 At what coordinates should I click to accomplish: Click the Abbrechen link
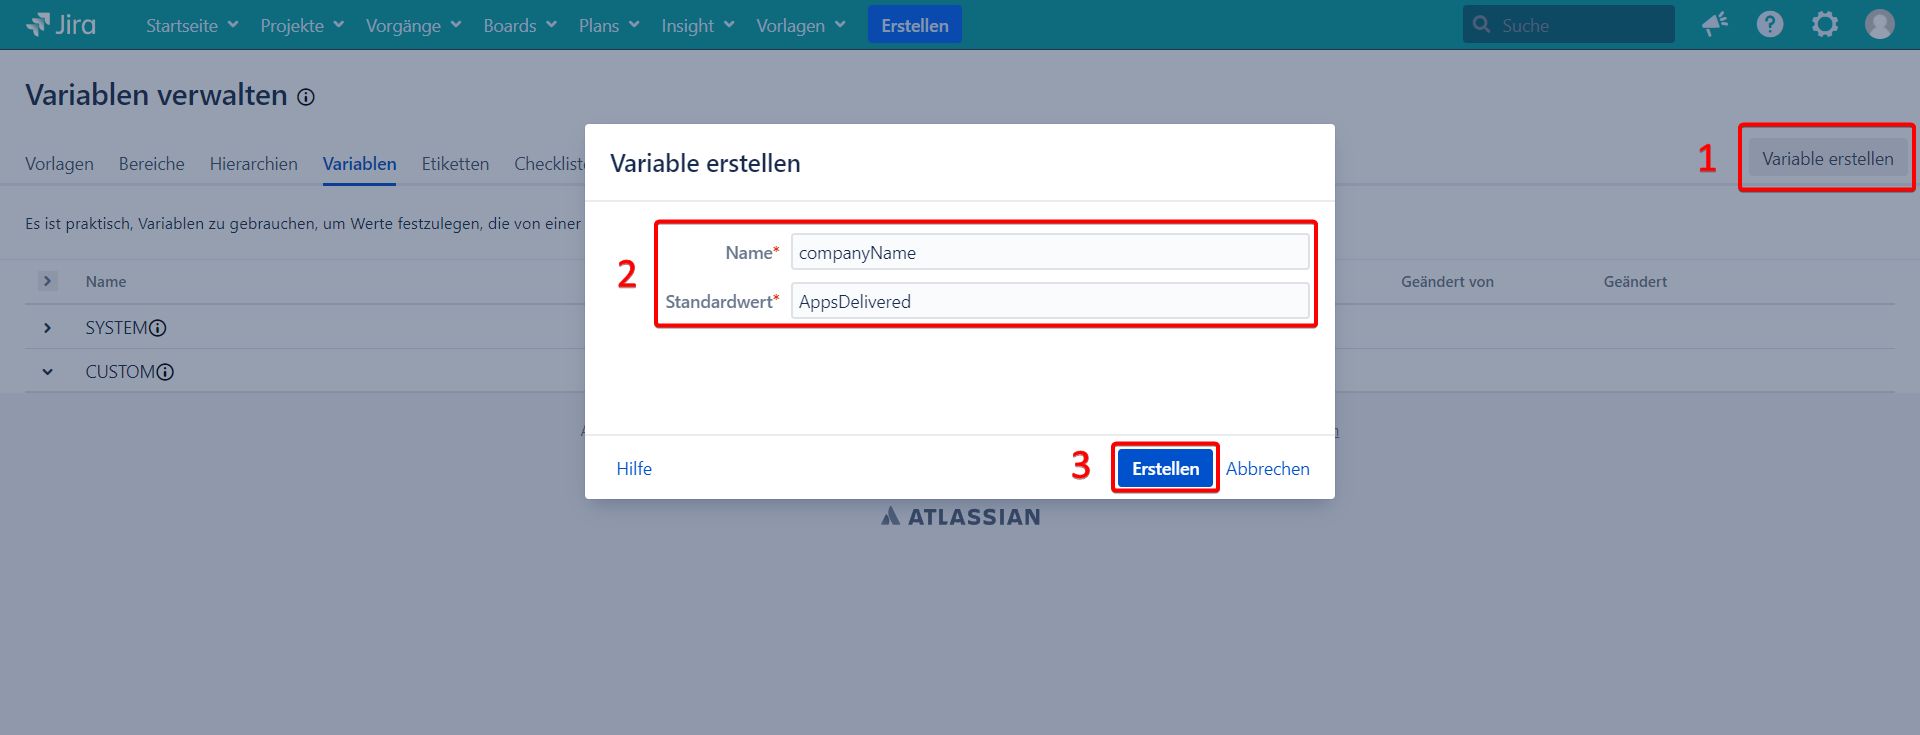pos(1267,469)
